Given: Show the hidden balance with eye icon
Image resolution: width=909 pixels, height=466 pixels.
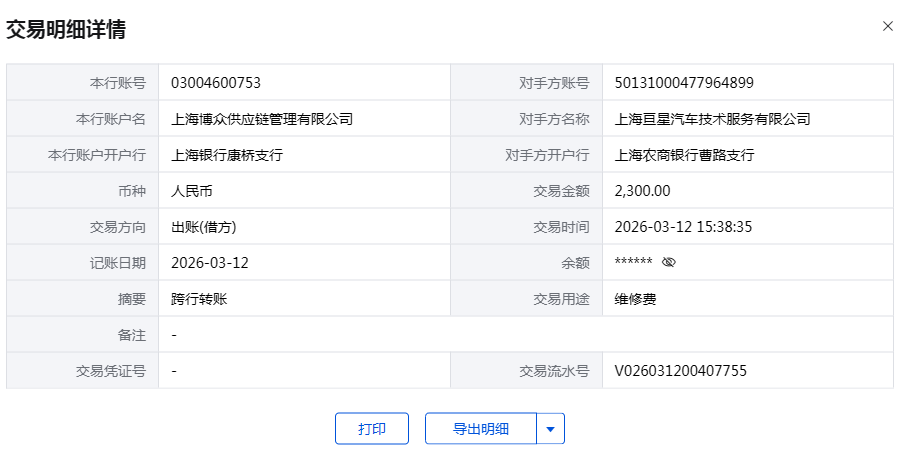Looking at the screenshot, I should click(x=669, y=263).
